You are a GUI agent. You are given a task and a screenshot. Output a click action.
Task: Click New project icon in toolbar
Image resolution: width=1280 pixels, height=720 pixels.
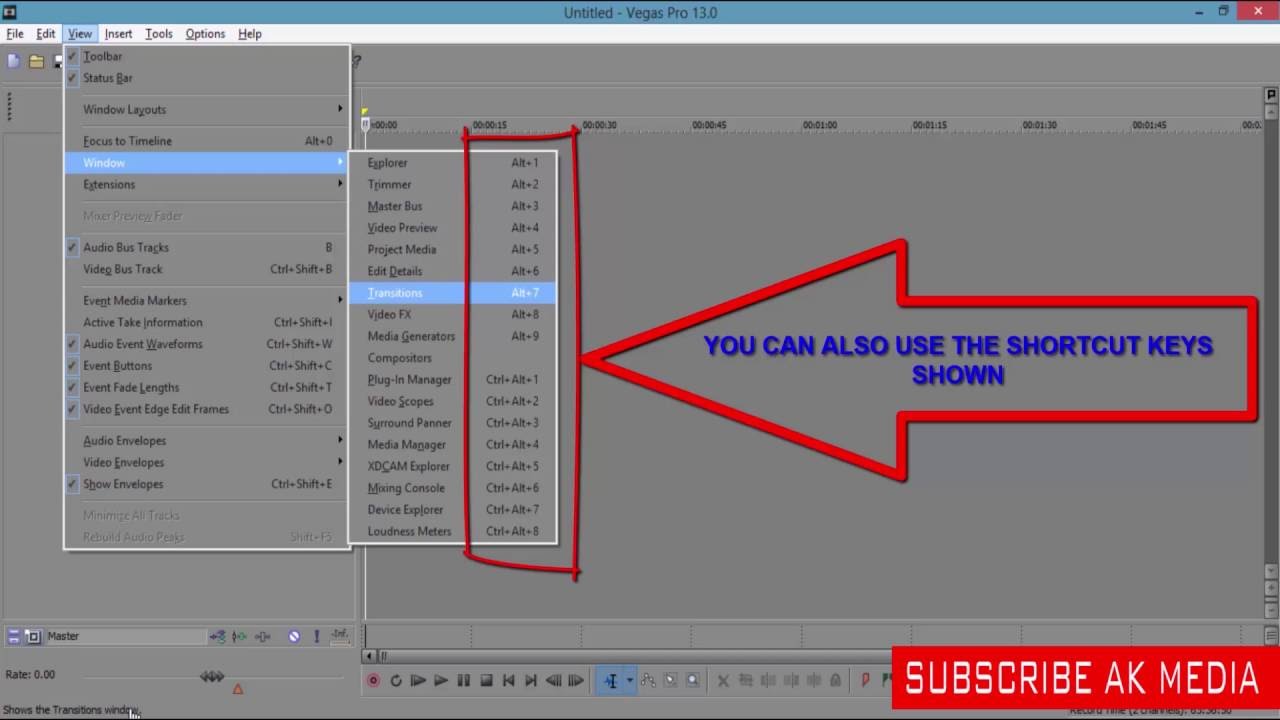(14, 61)
